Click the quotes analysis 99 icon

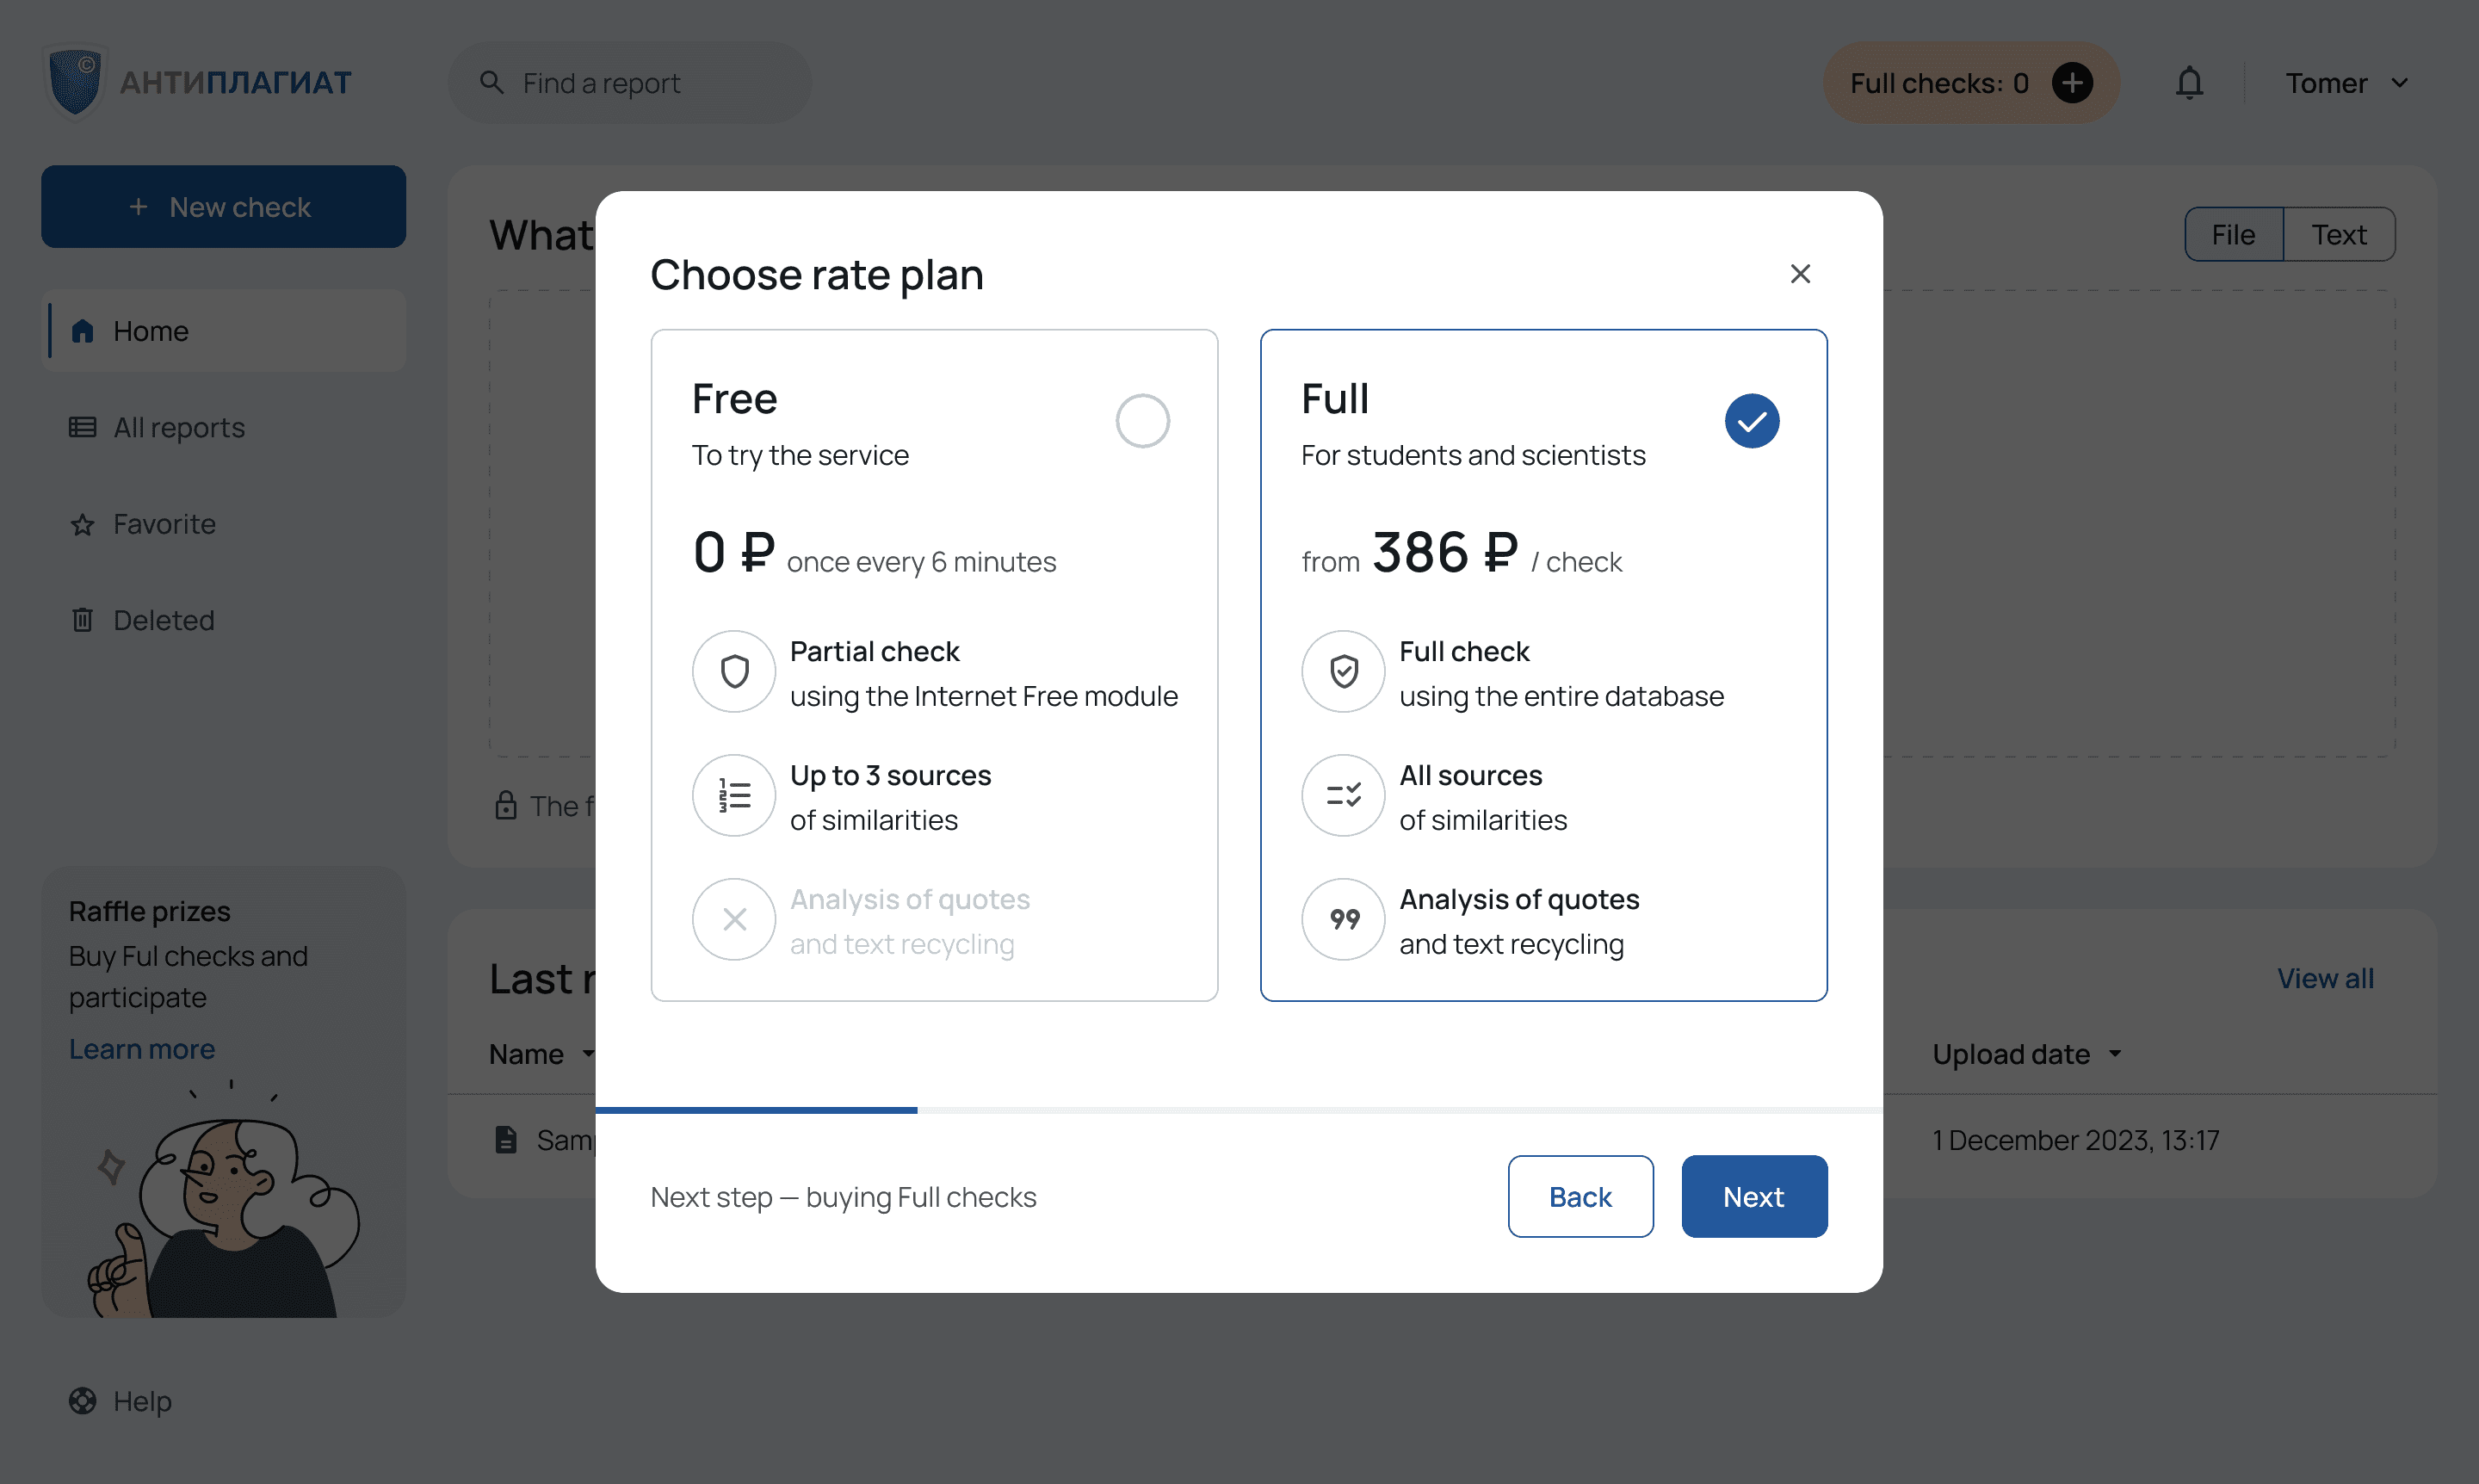[1343, 919]
